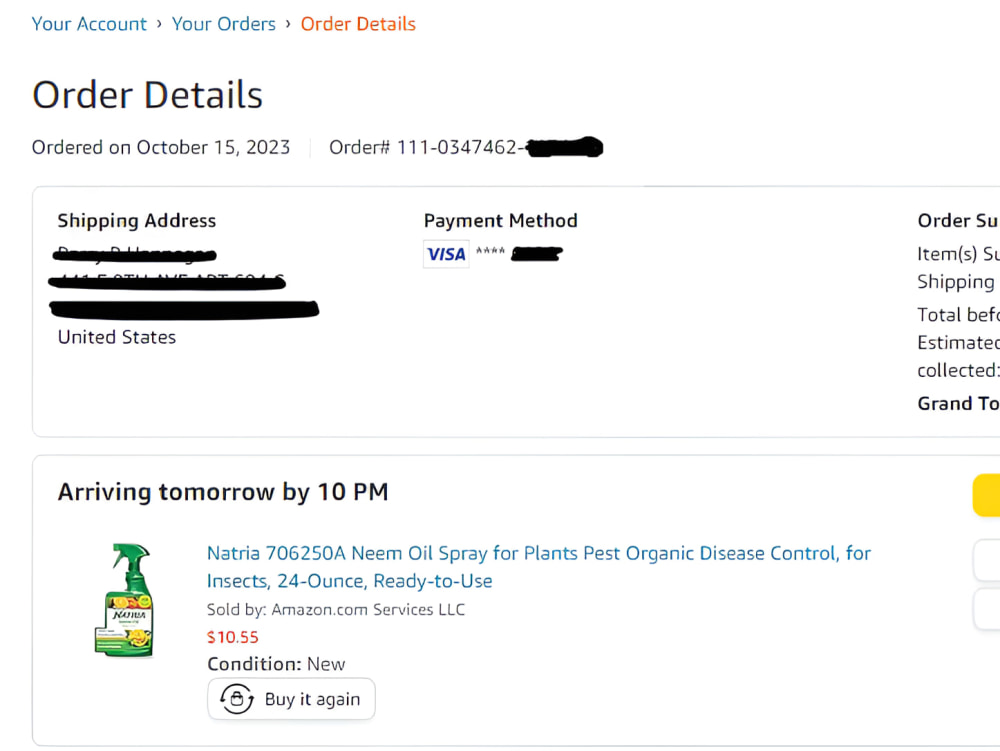Image resolution: width=1000 pixels, height=751 pixels.
Task: Click the Buy it again refresh-bag icon
Action: click(237, 699)
